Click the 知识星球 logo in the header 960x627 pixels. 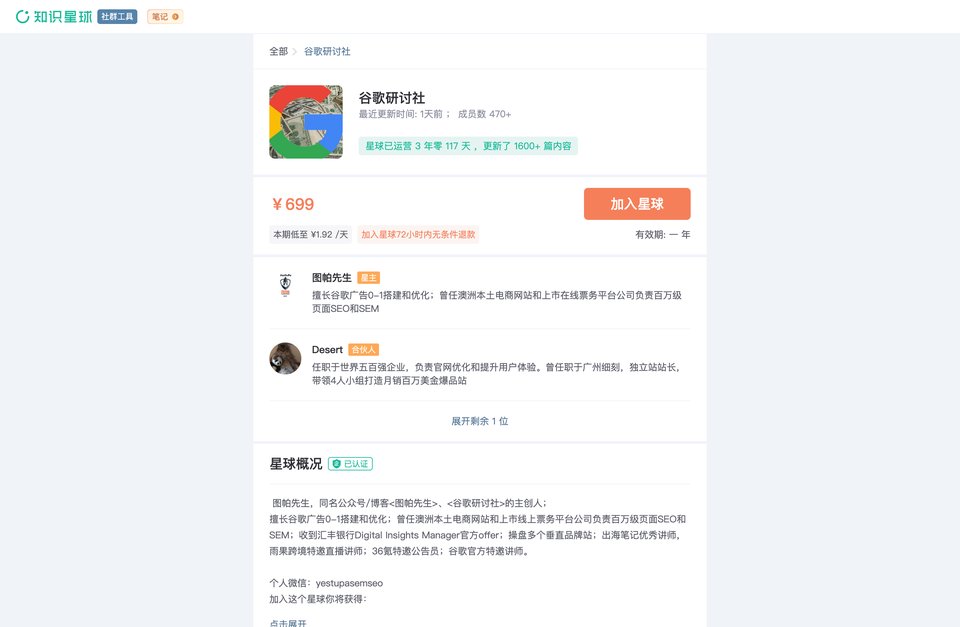[x=54, y=17]
